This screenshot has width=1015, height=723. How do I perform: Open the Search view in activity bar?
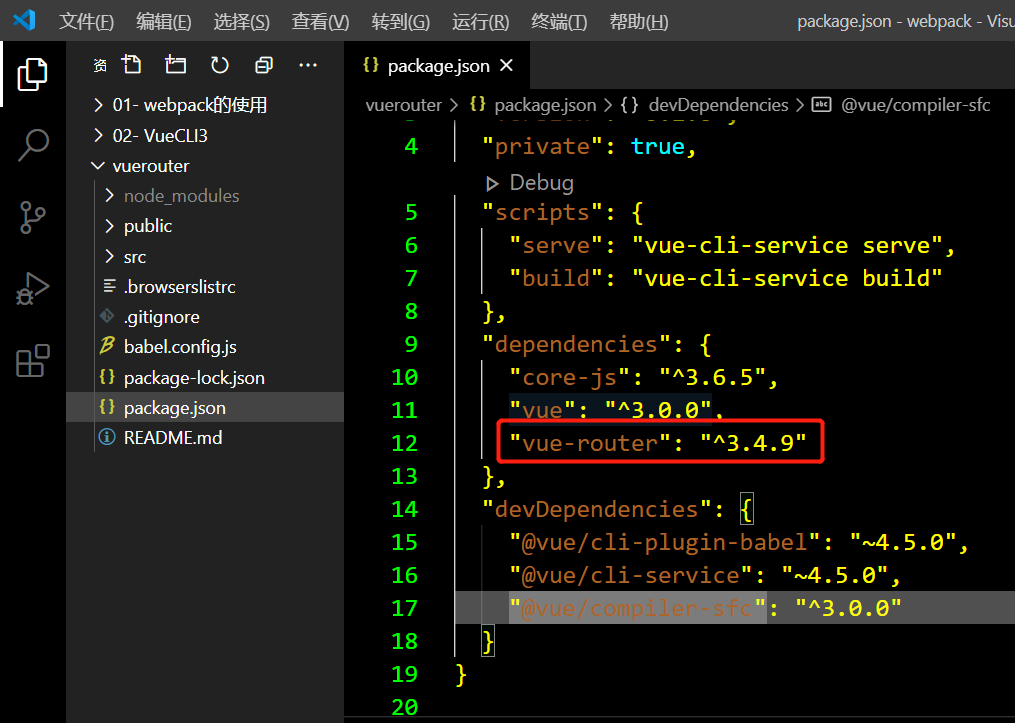tap(32, 145)
